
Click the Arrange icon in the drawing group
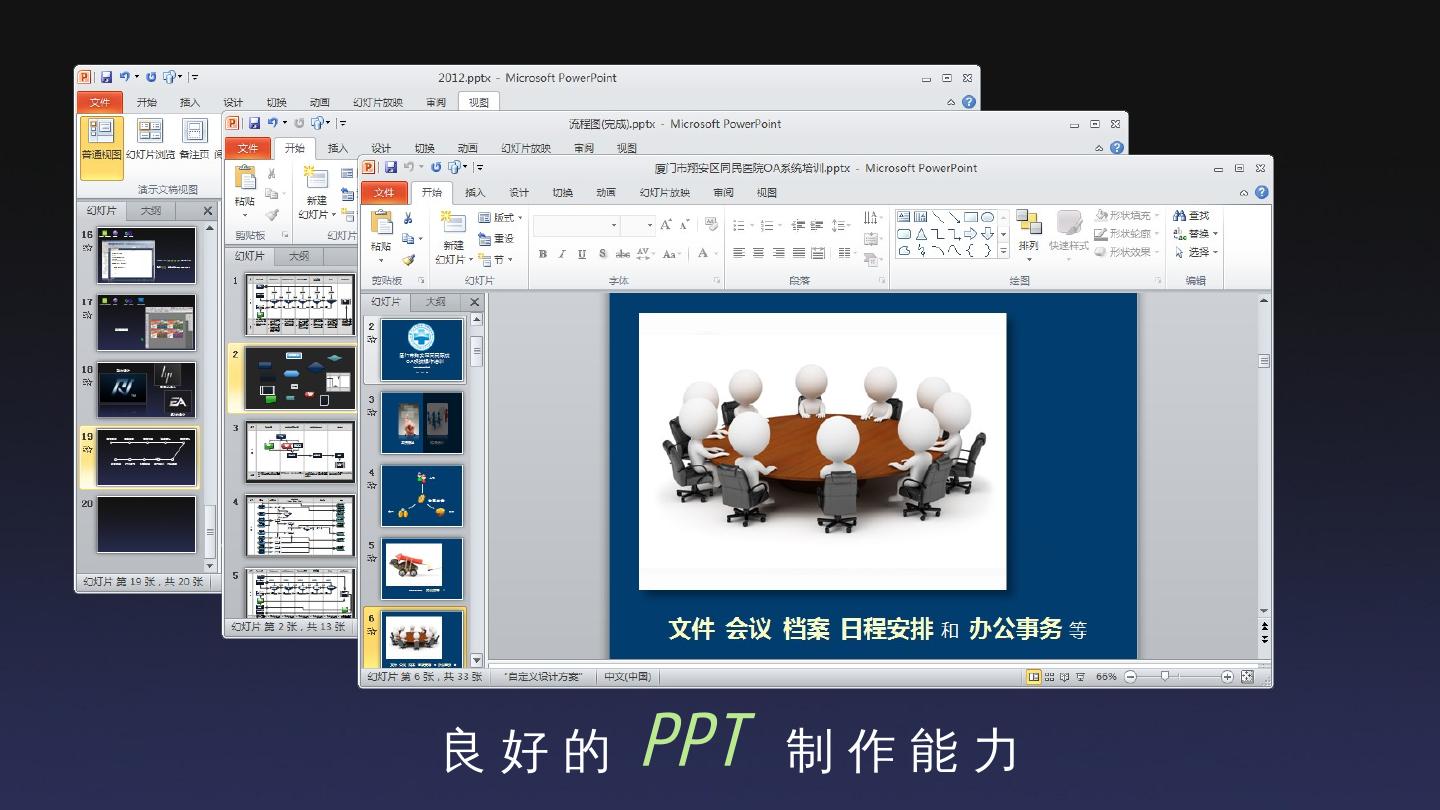1028,224
